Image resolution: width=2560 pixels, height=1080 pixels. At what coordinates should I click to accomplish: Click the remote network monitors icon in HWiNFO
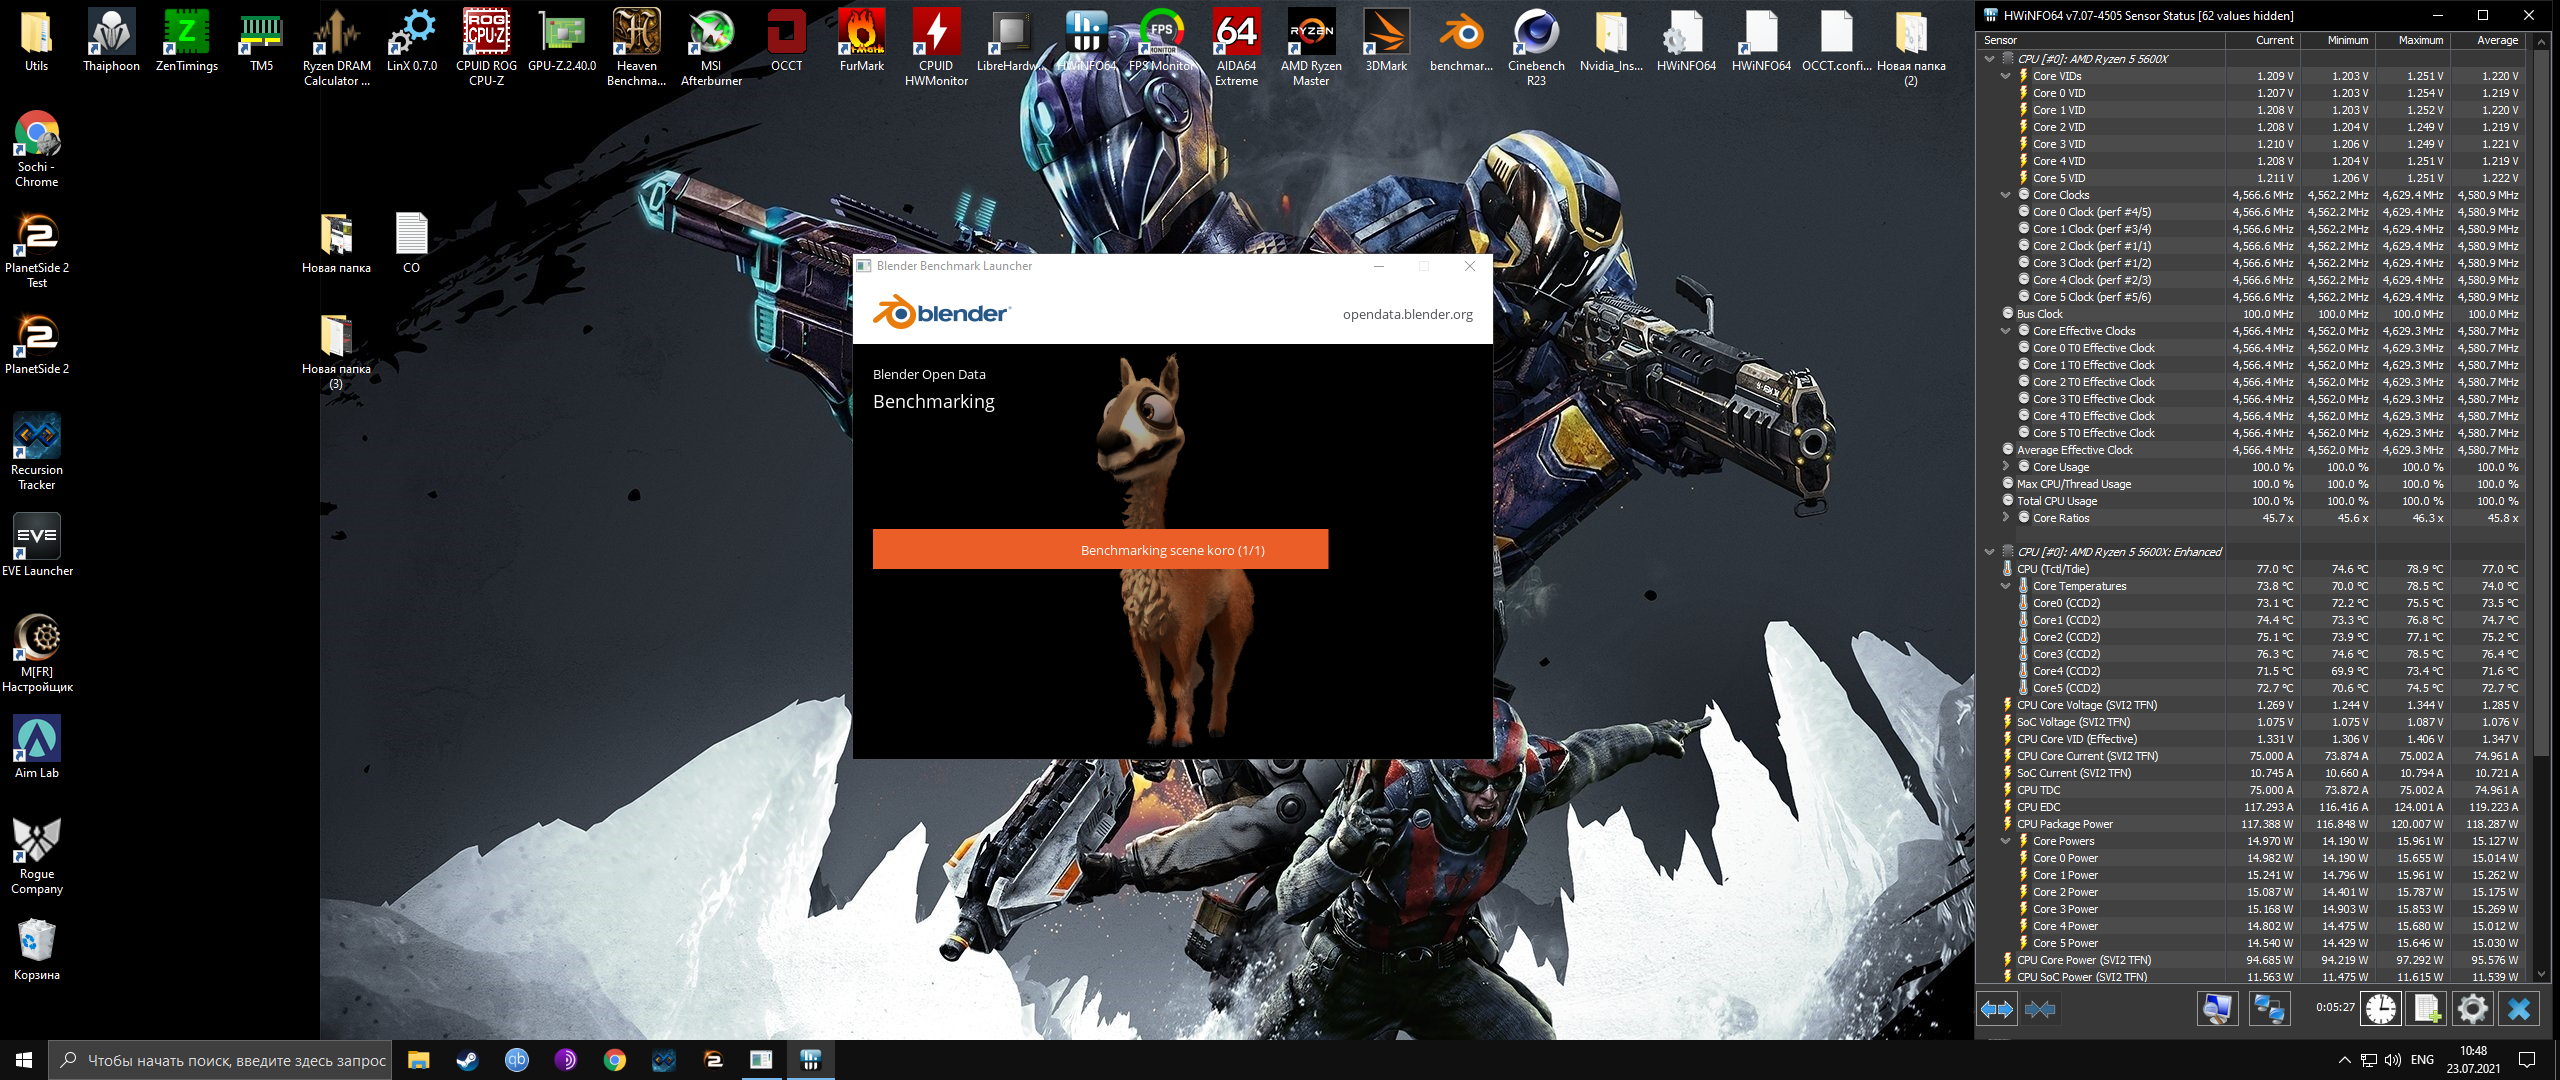tap(2269, 1008)
